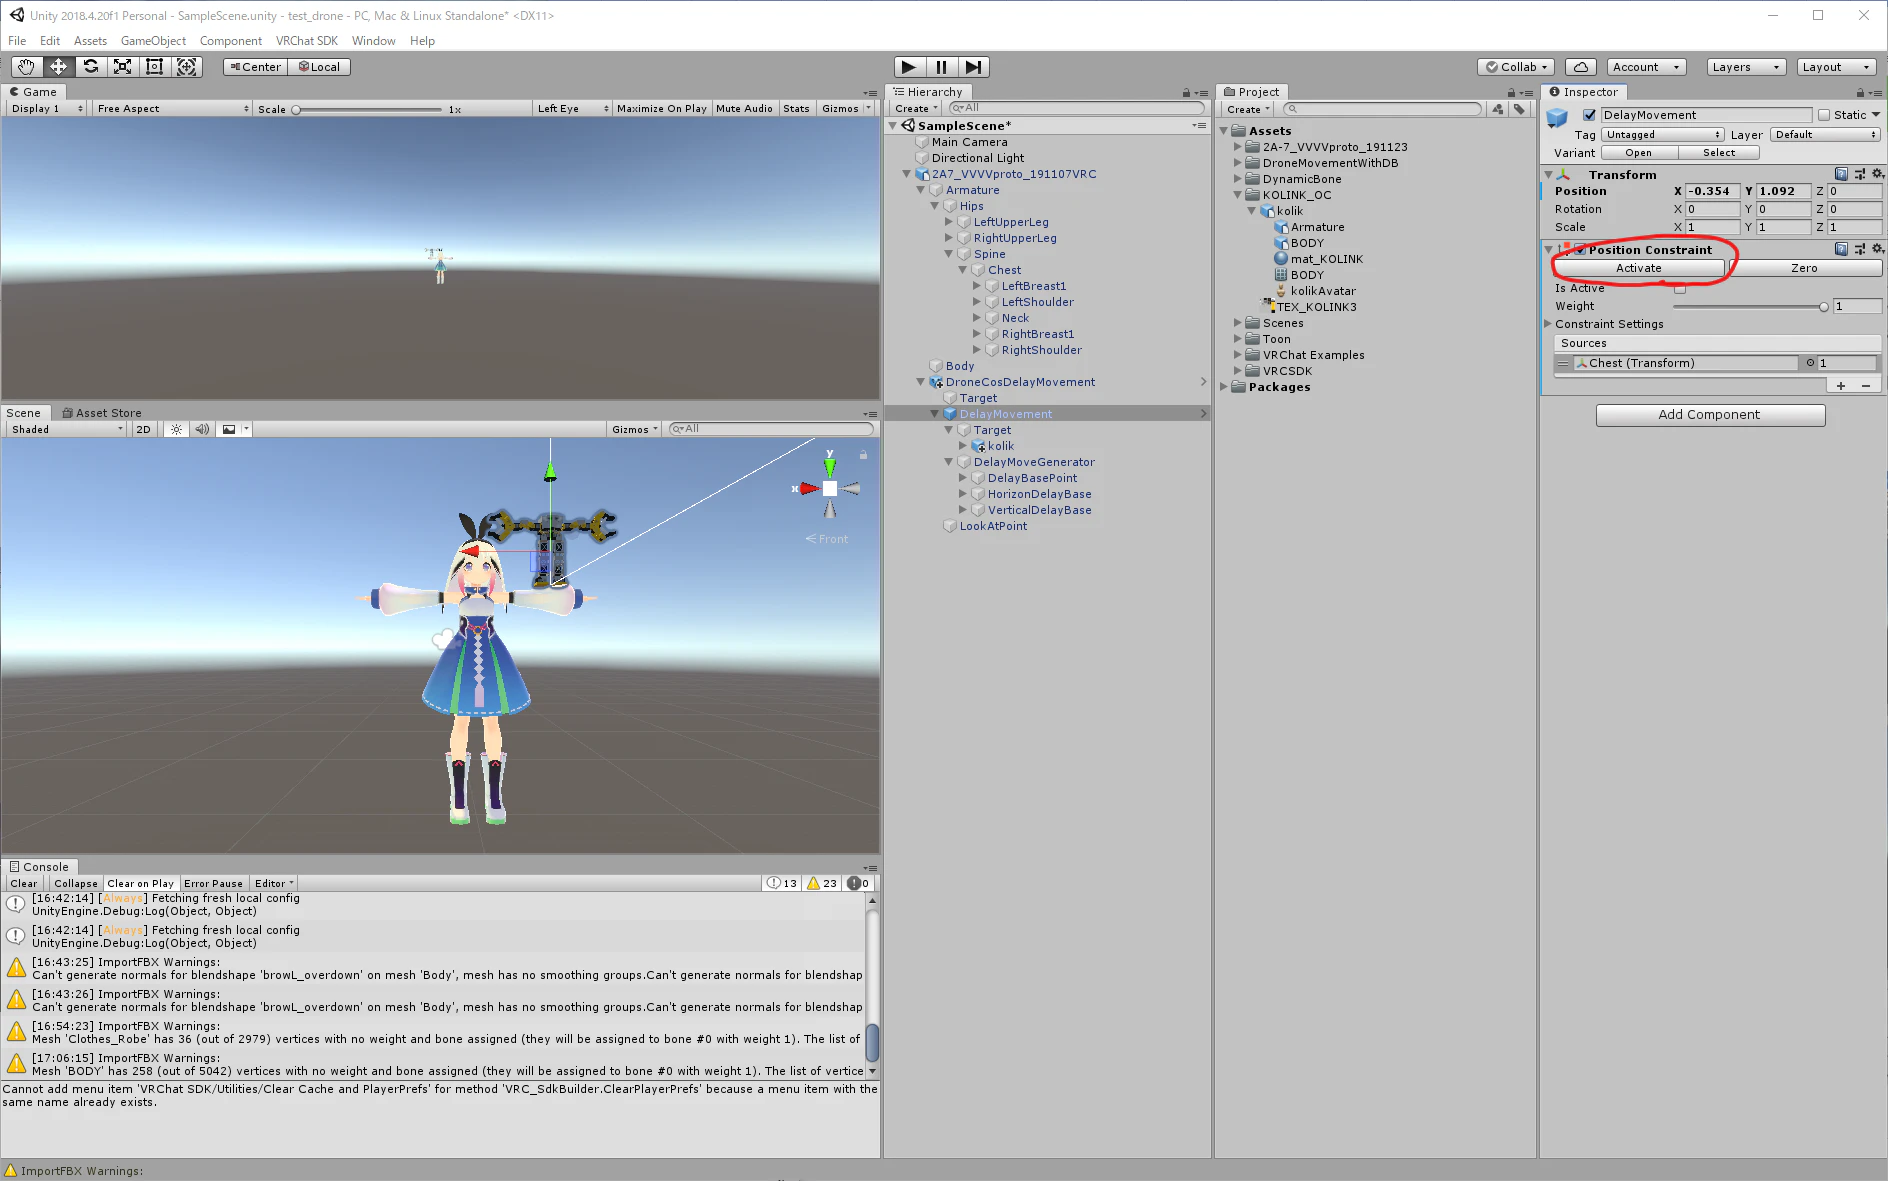The height and width of the screenshot is (1181, 1888).
Task: Toggle DelayMovement object active checkbox
Action: pyautogui.click(x=1589, y=115)
